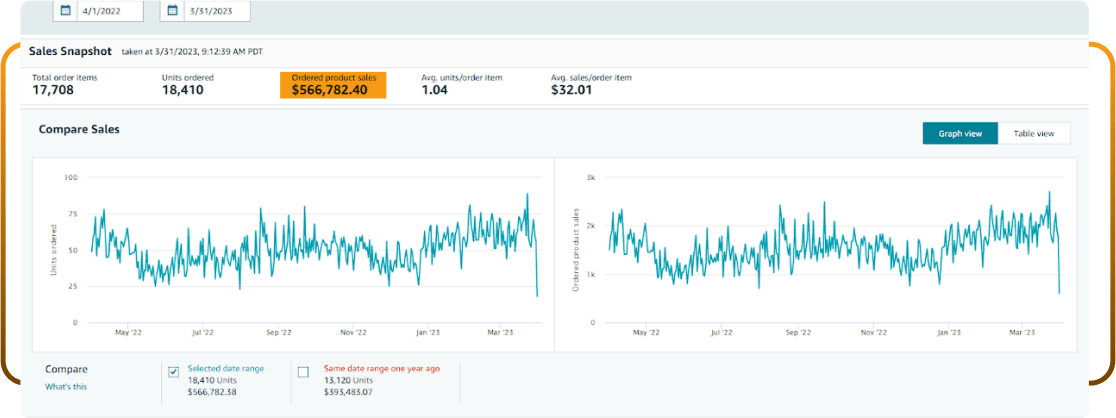Click the 4/1/2022 start date field
Screen dimensions: 1116x418
[x=108, y=11]
